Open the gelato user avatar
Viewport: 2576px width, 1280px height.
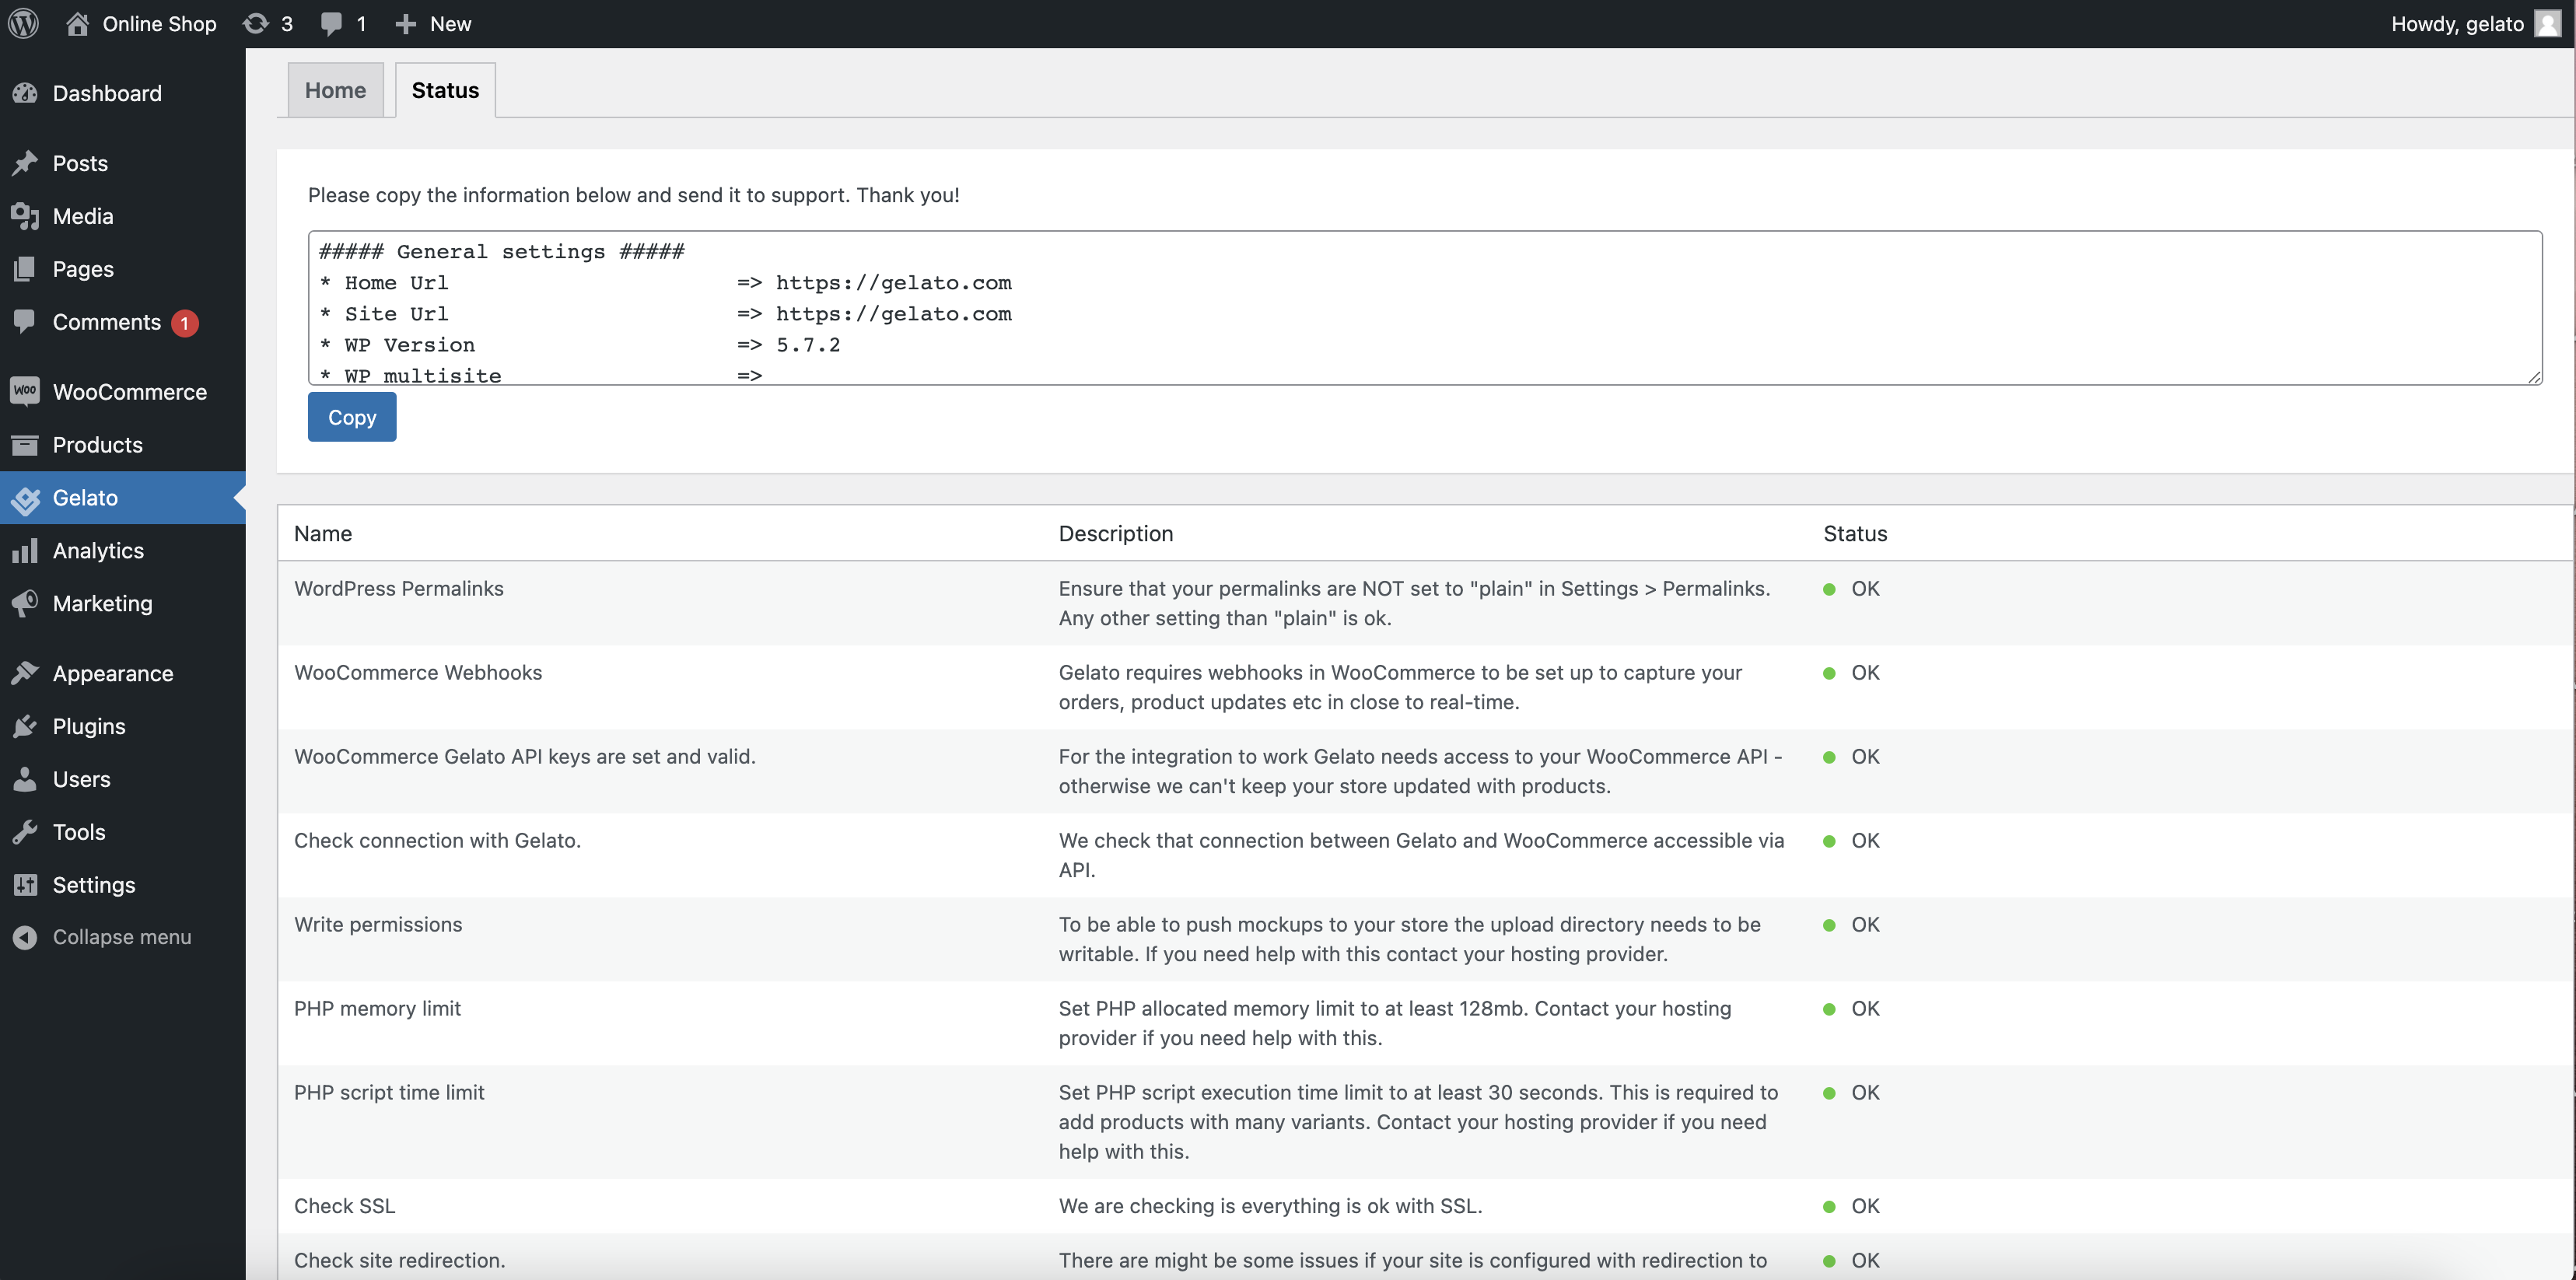pyautogui.click(x=2548, y=23)
